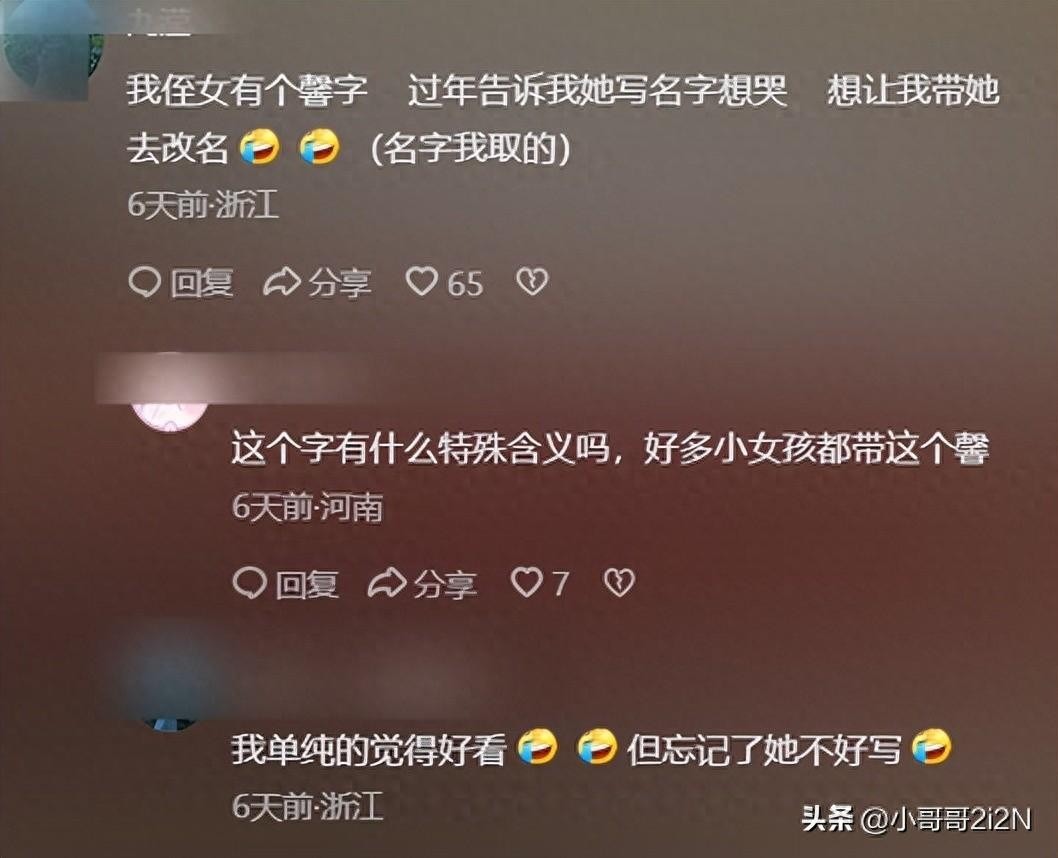Open the 头条 @小哥哥2i2N watermark link
Screen dimensions: 1058x858
point(916,820)
